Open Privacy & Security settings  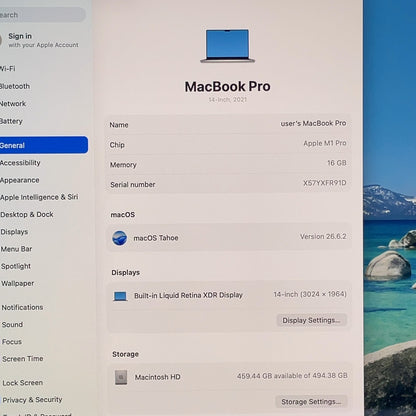click(x=32, y=400)
